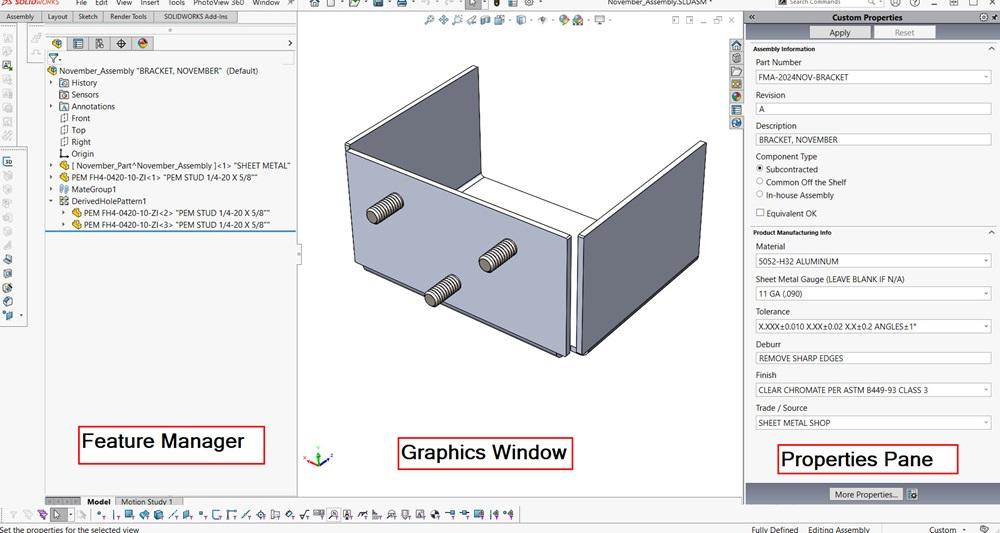
Task: Open the Sketch command tab
Action: (x=88, y=16)
